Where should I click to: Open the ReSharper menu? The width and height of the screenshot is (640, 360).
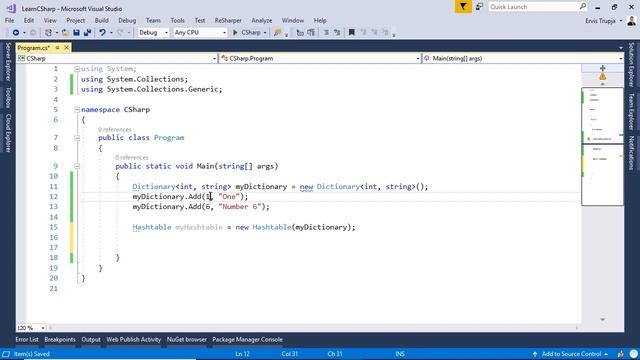click(x=228, y=20)
